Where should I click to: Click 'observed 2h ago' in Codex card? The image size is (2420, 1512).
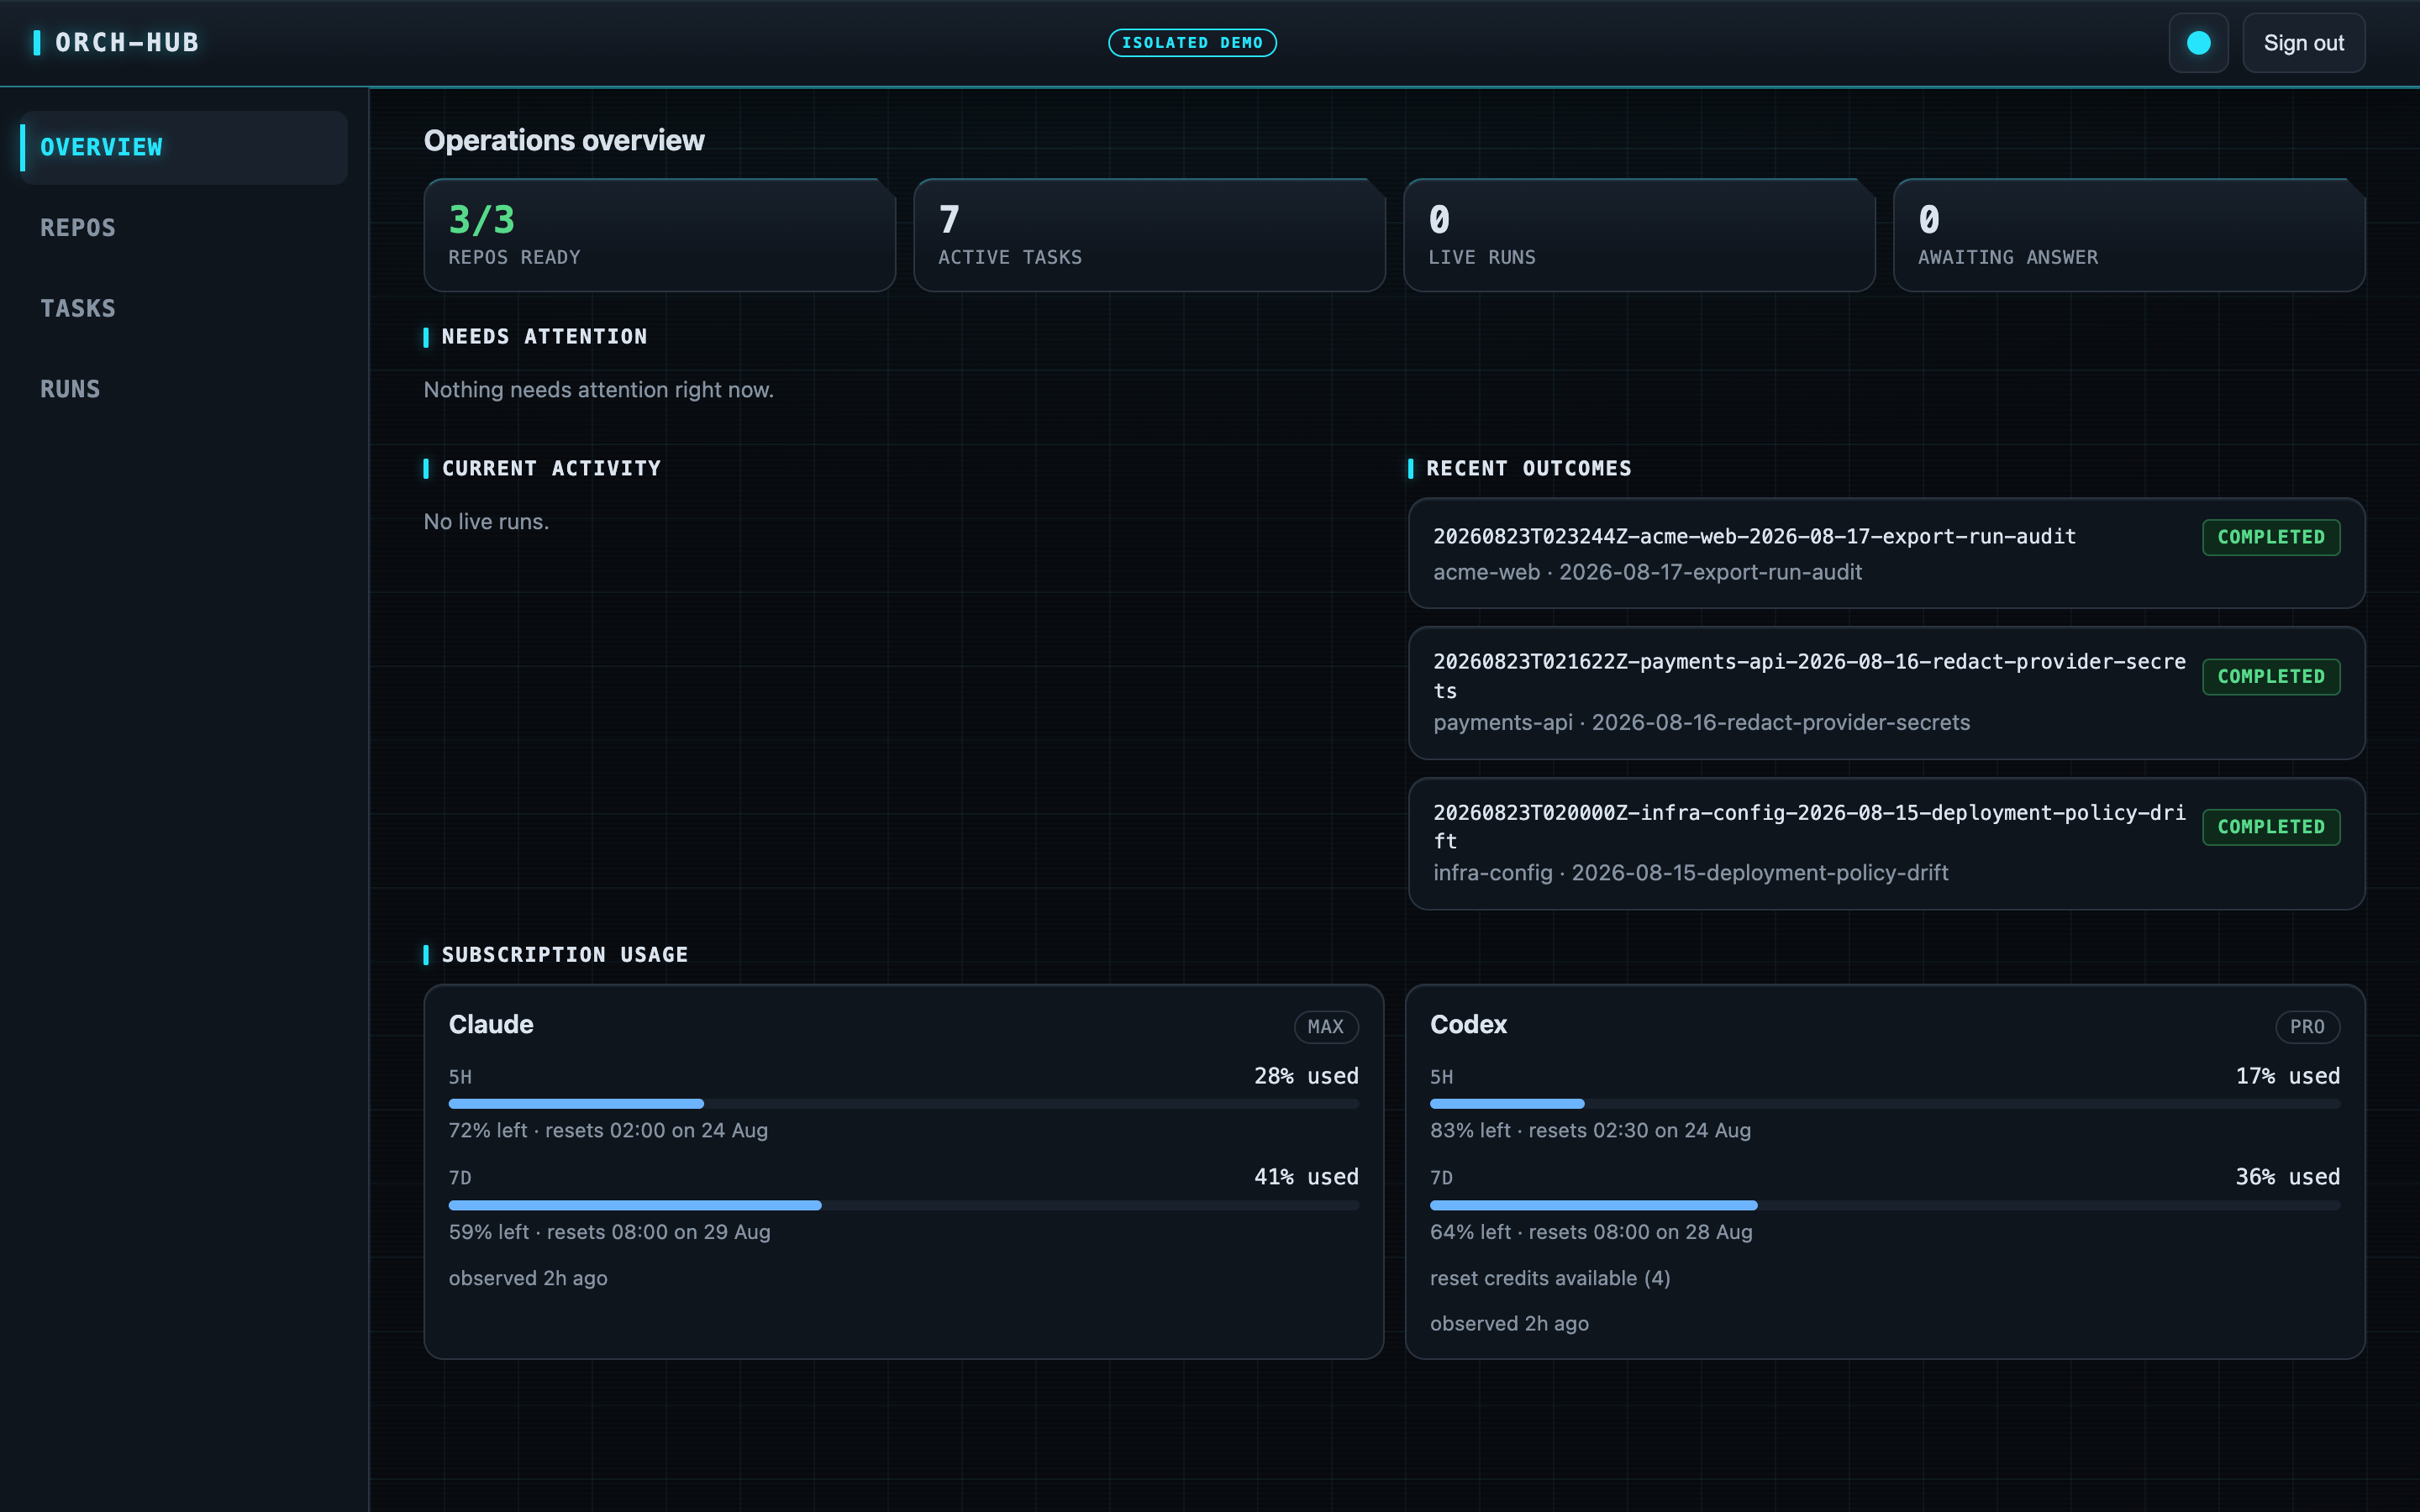(1509, 1323)
